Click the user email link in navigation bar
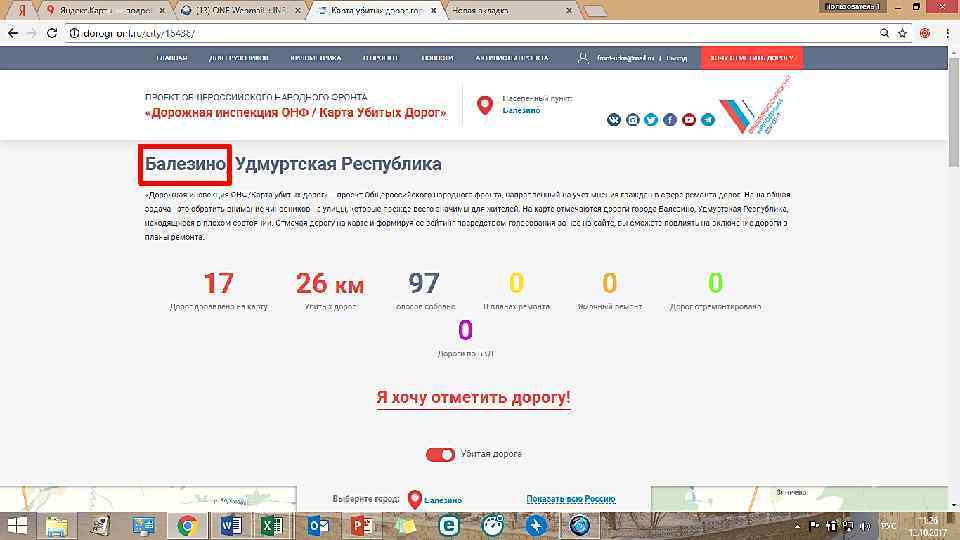 [x=626, y=58]
